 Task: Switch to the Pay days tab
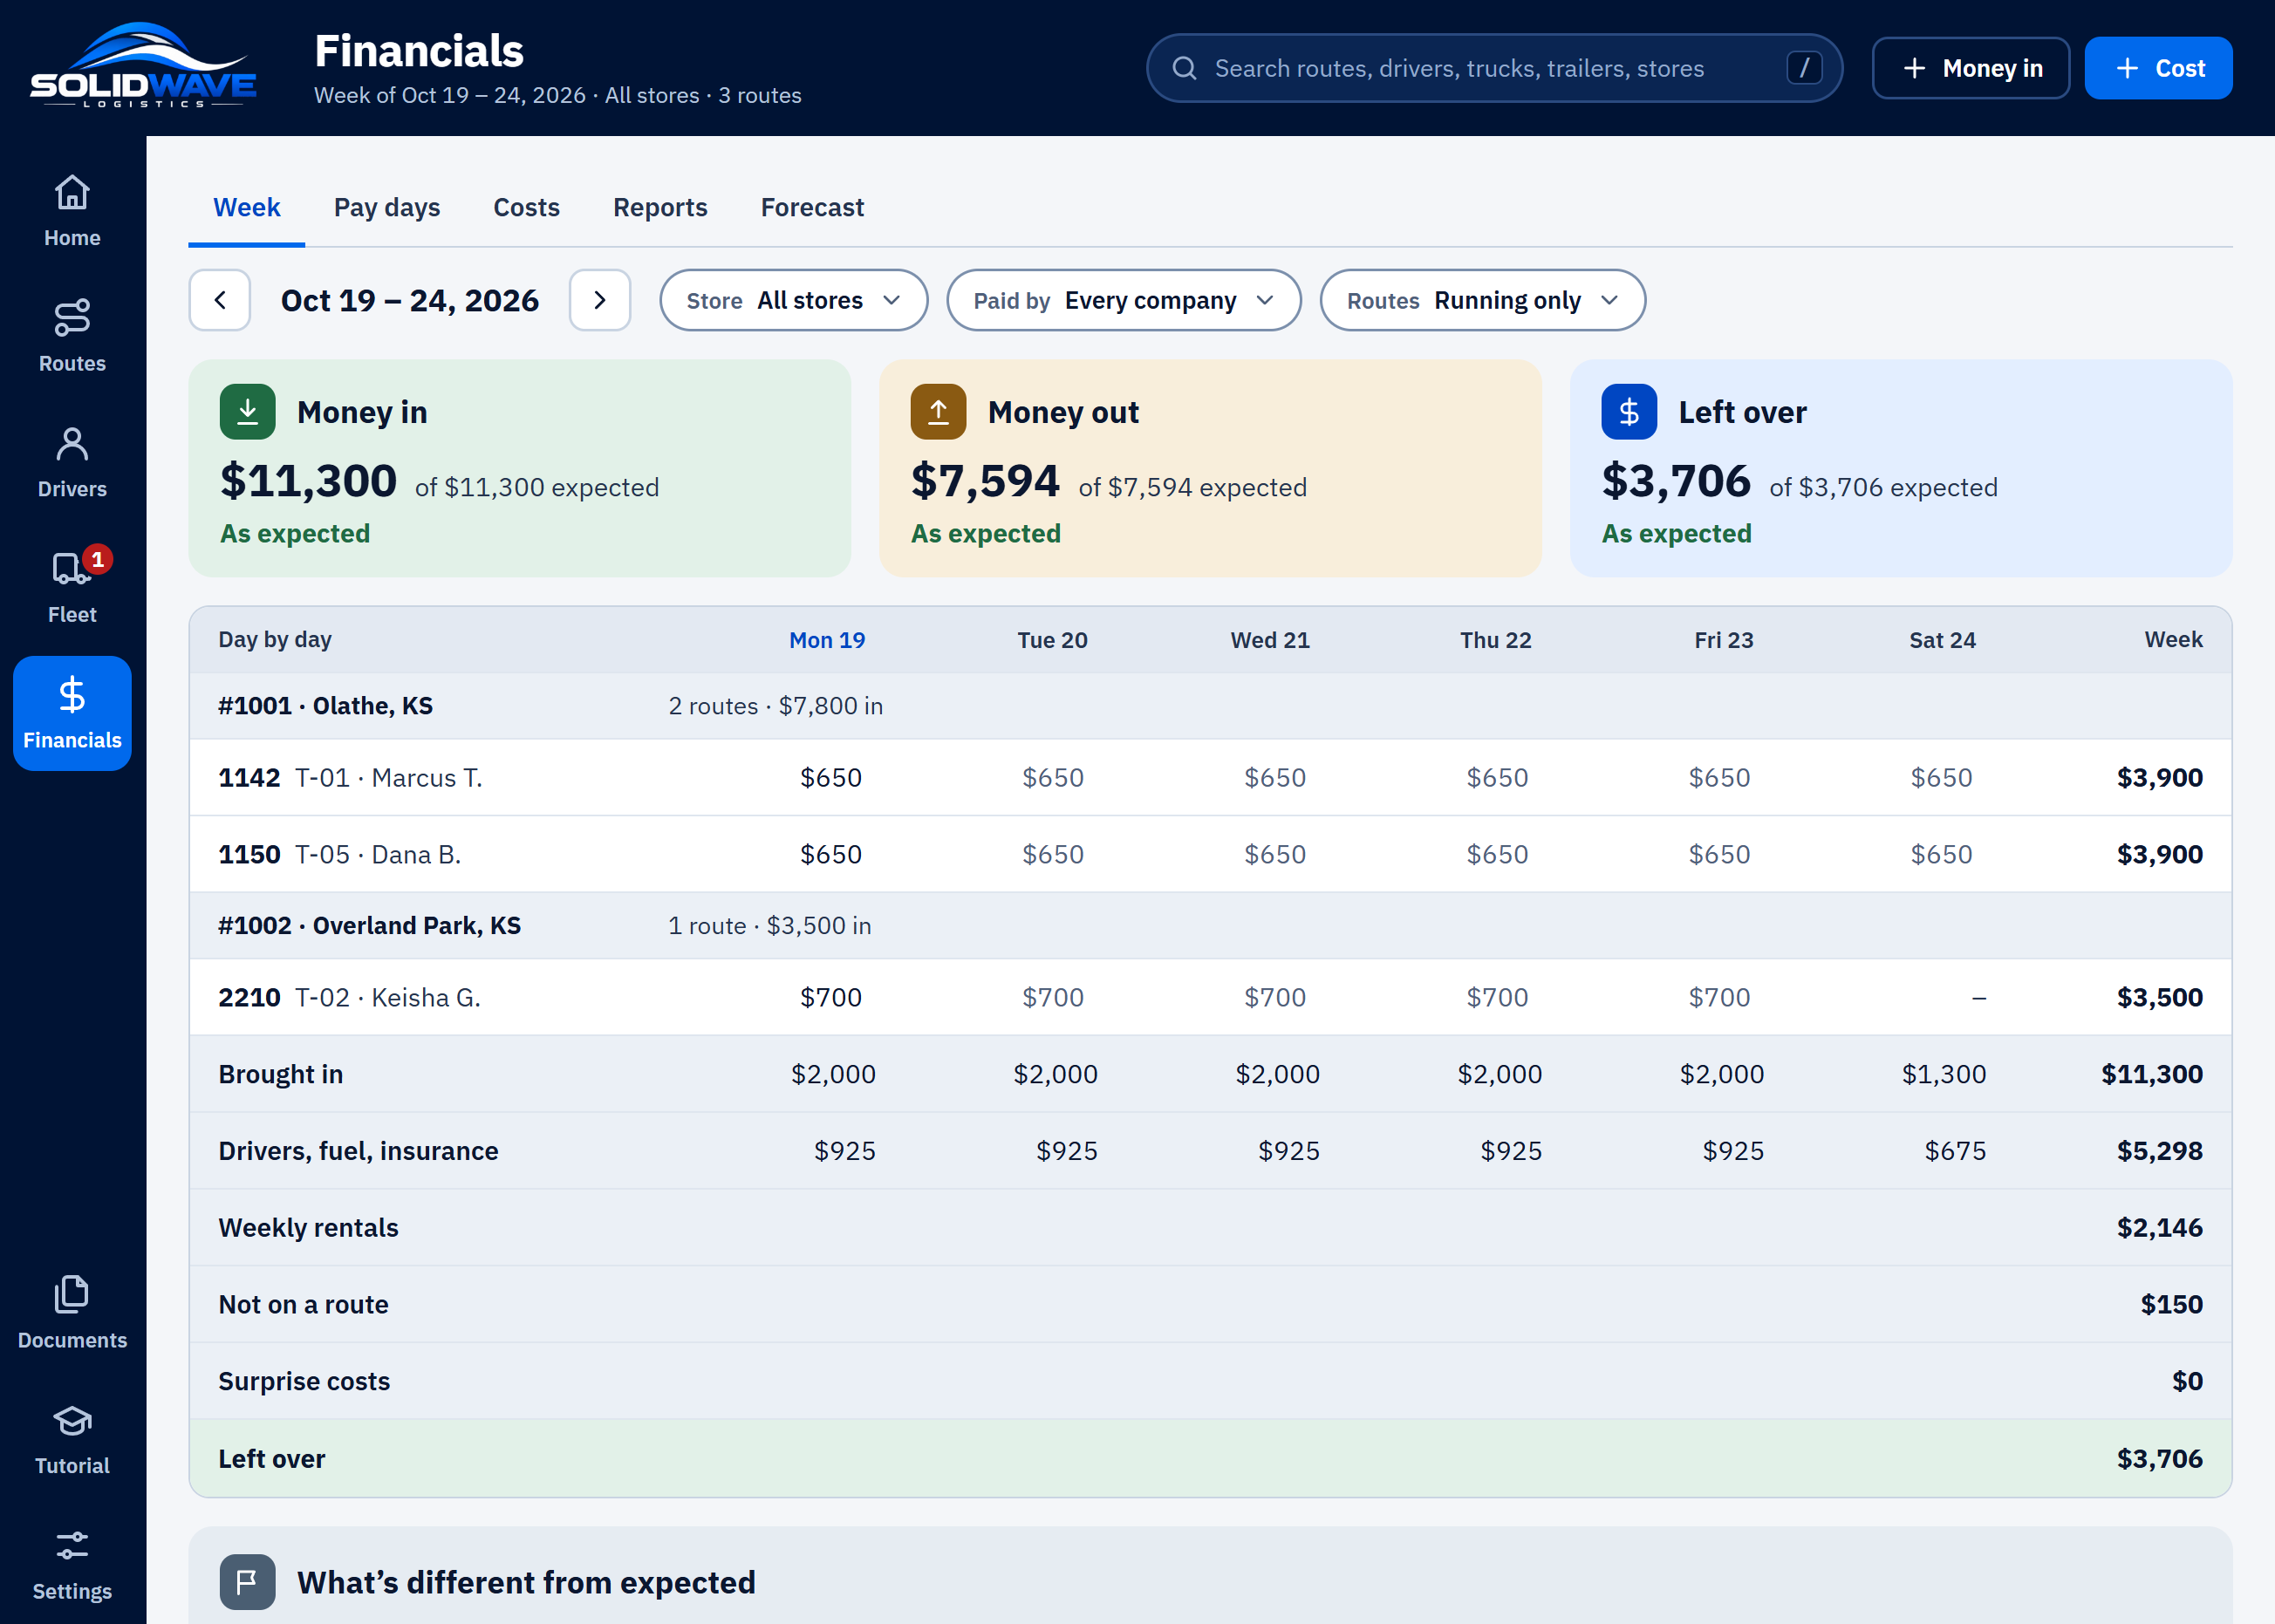[387, 207]
